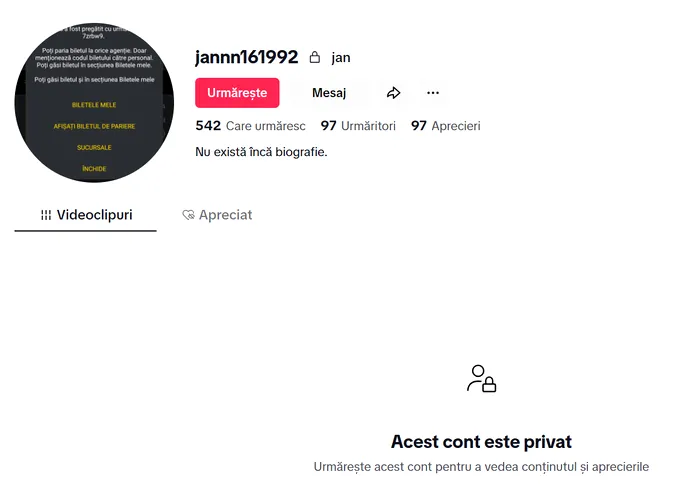Click the heart icon beside Apreciat

(188, 215)
